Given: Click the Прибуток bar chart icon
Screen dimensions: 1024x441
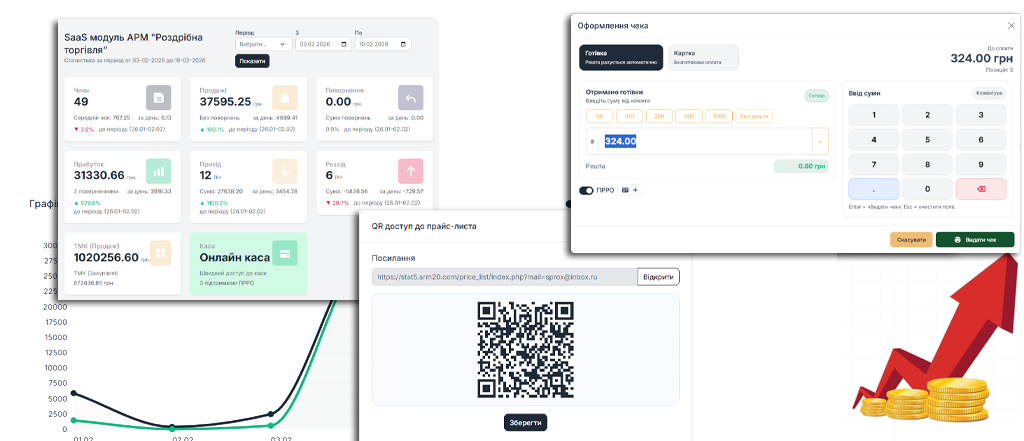Looking at the screenshot, I should coord(158,171).
